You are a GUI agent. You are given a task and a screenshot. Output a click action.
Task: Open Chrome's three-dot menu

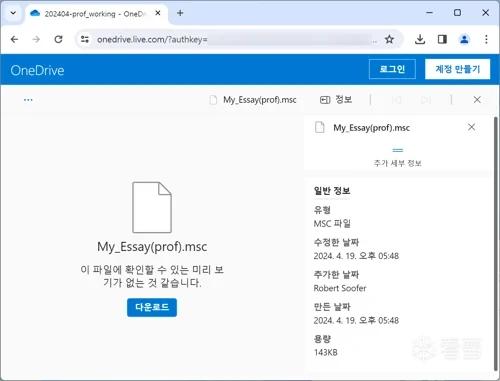click(486, 39)
